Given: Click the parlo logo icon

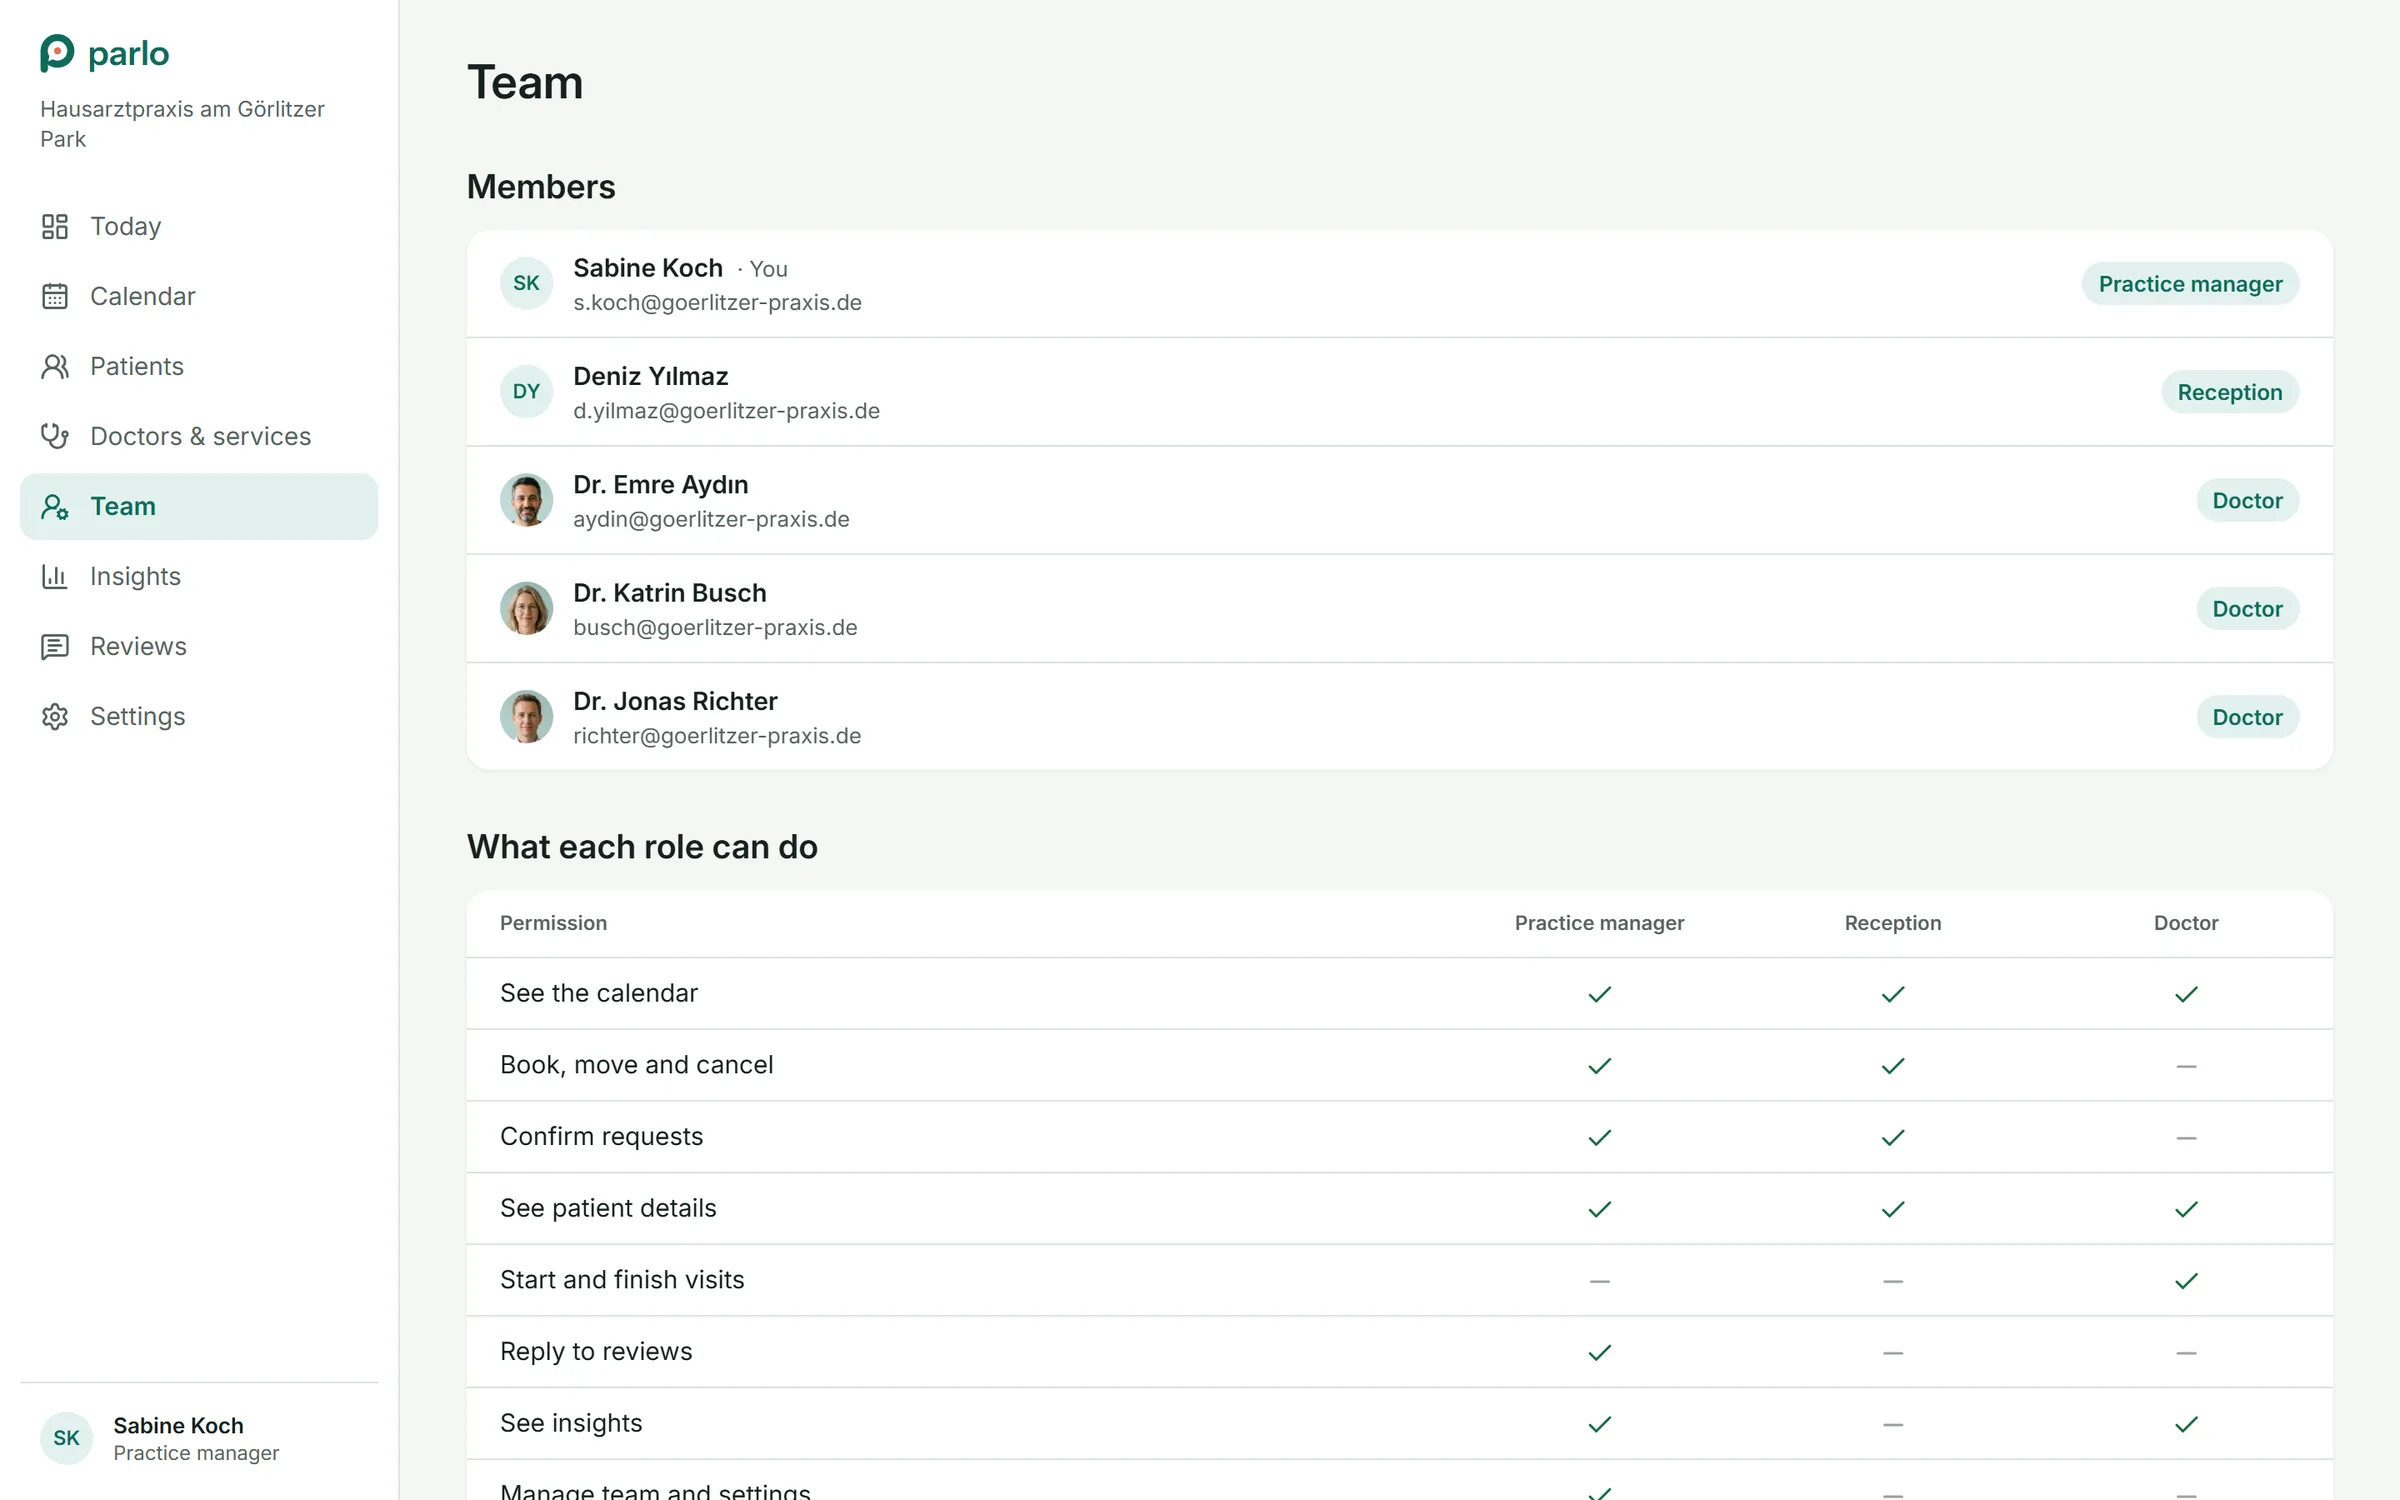Looking at the screenshot, I should tap(57, 53).
